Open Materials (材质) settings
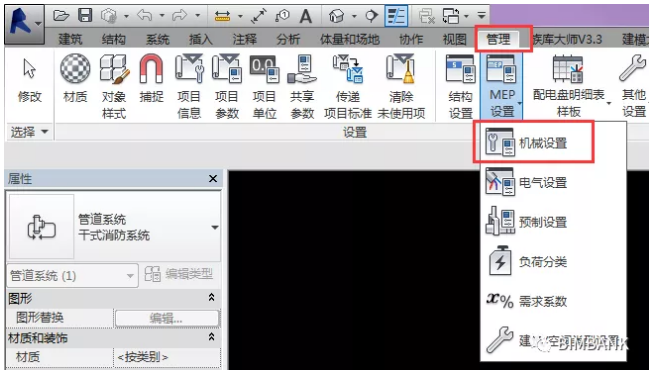 [75, 80]
